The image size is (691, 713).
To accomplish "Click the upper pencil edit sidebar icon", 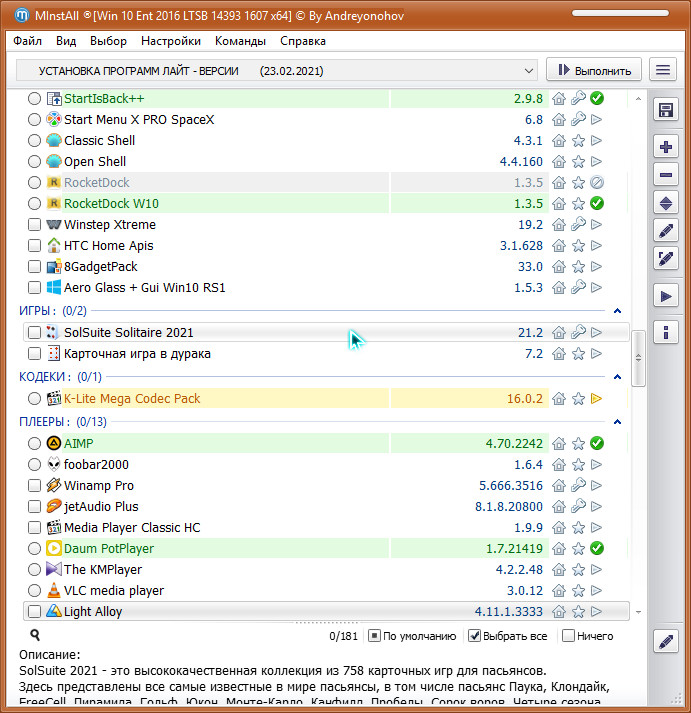I will (666, 231).
